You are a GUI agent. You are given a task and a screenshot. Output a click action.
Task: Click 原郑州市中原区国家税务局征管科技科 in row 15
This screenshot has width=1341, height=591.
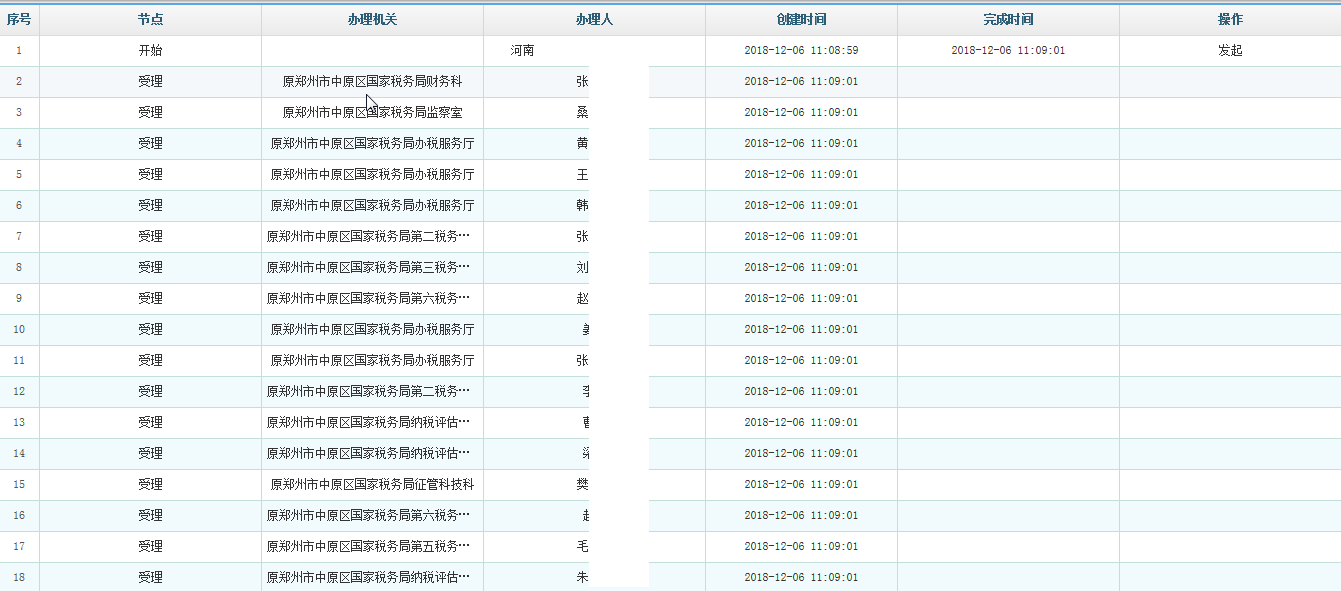pyautogui.click(x=371, y=484)
